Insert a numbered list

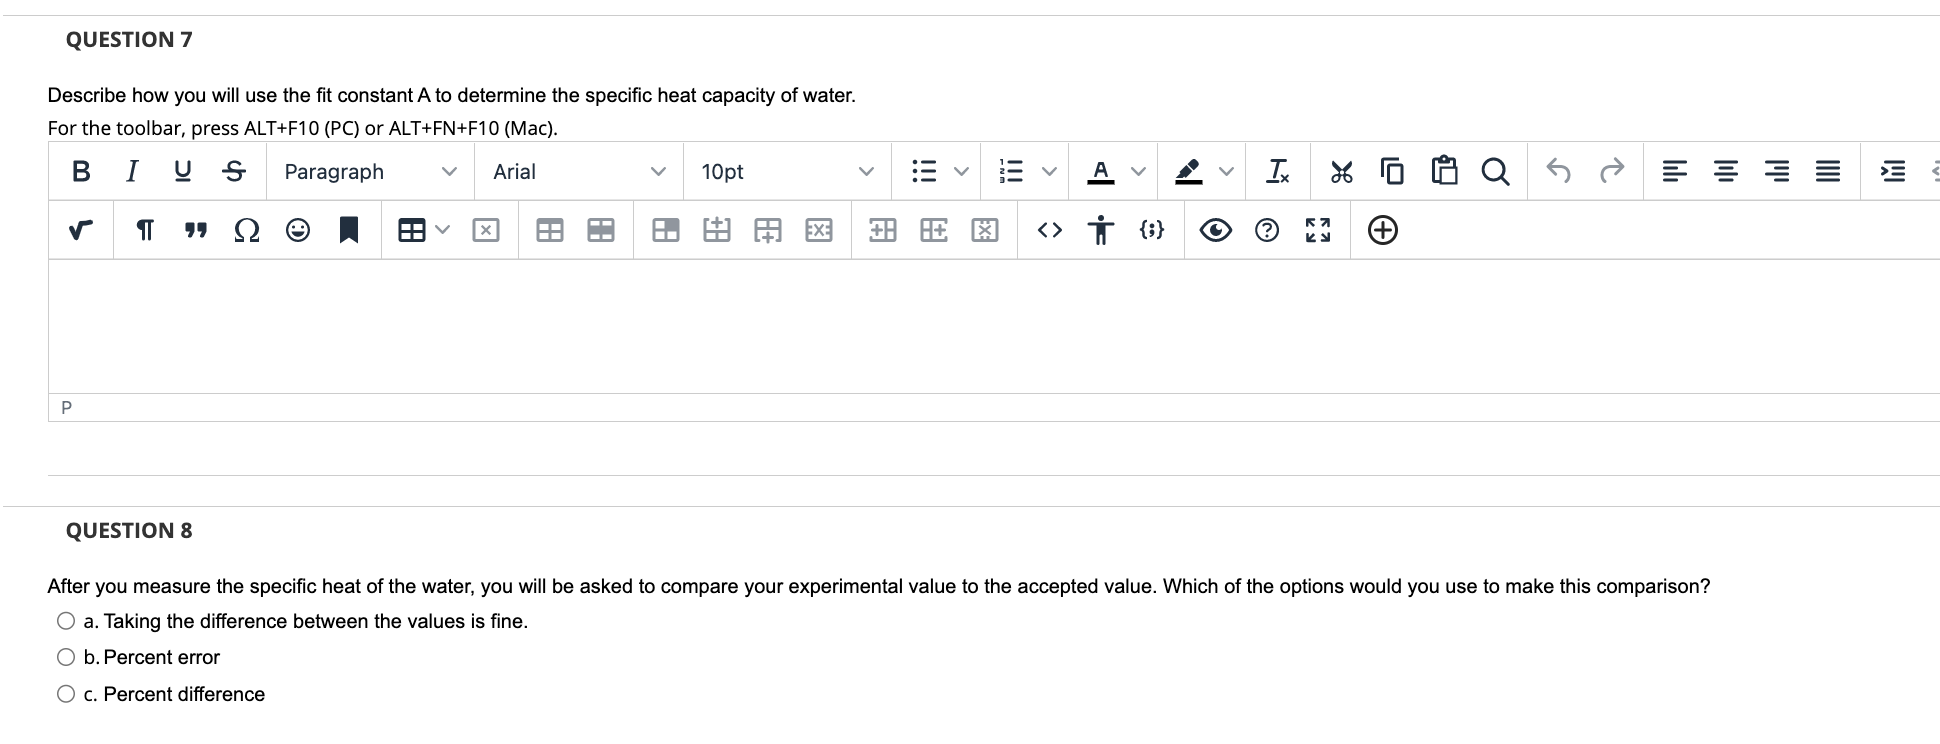click(1012, 172)
